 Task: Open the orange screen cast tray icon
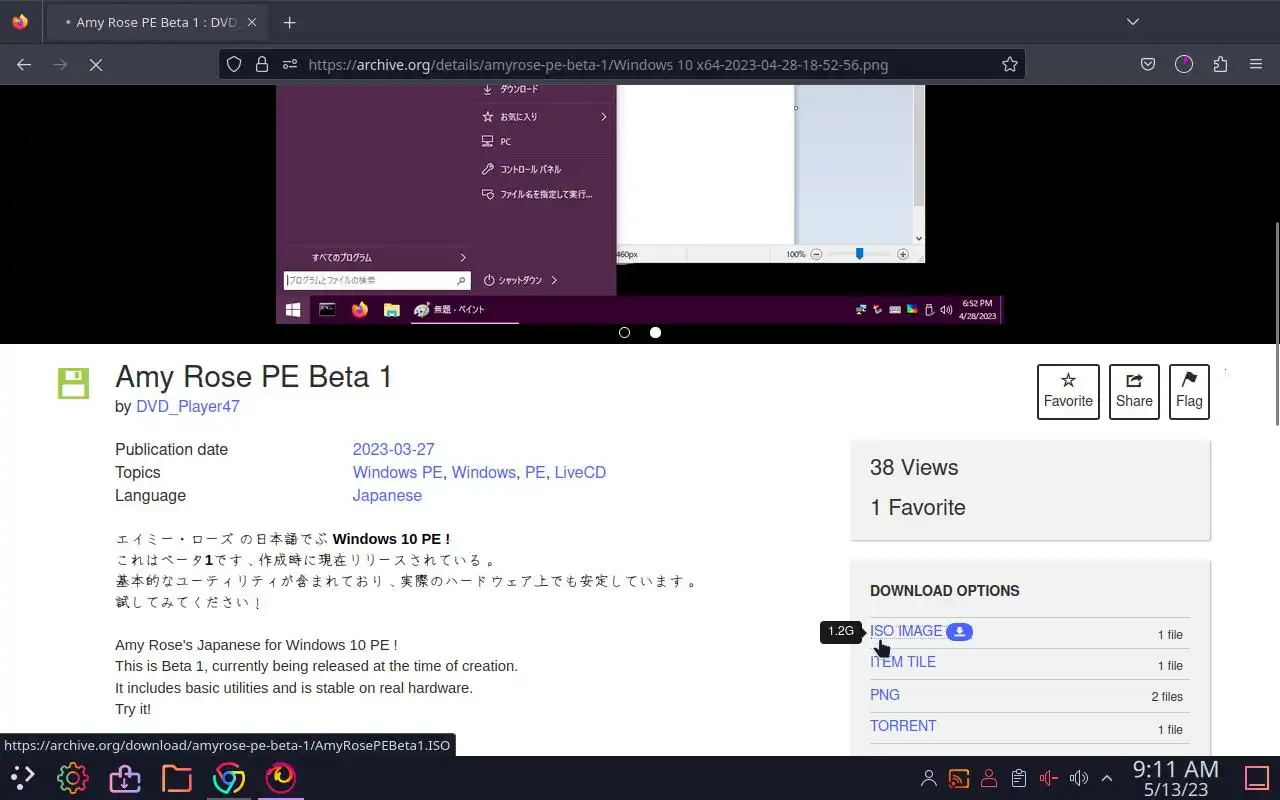click(x=959, y=778)
